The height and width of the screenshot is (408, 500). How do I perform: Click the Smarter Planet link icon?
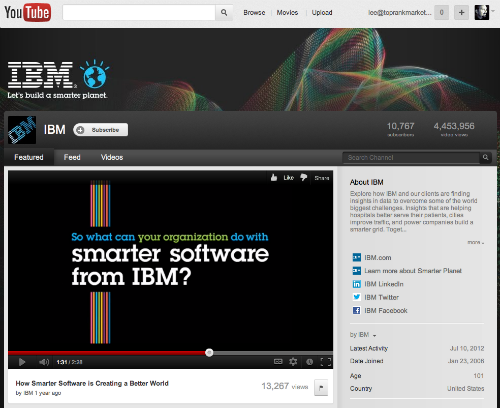click(356, 271)
